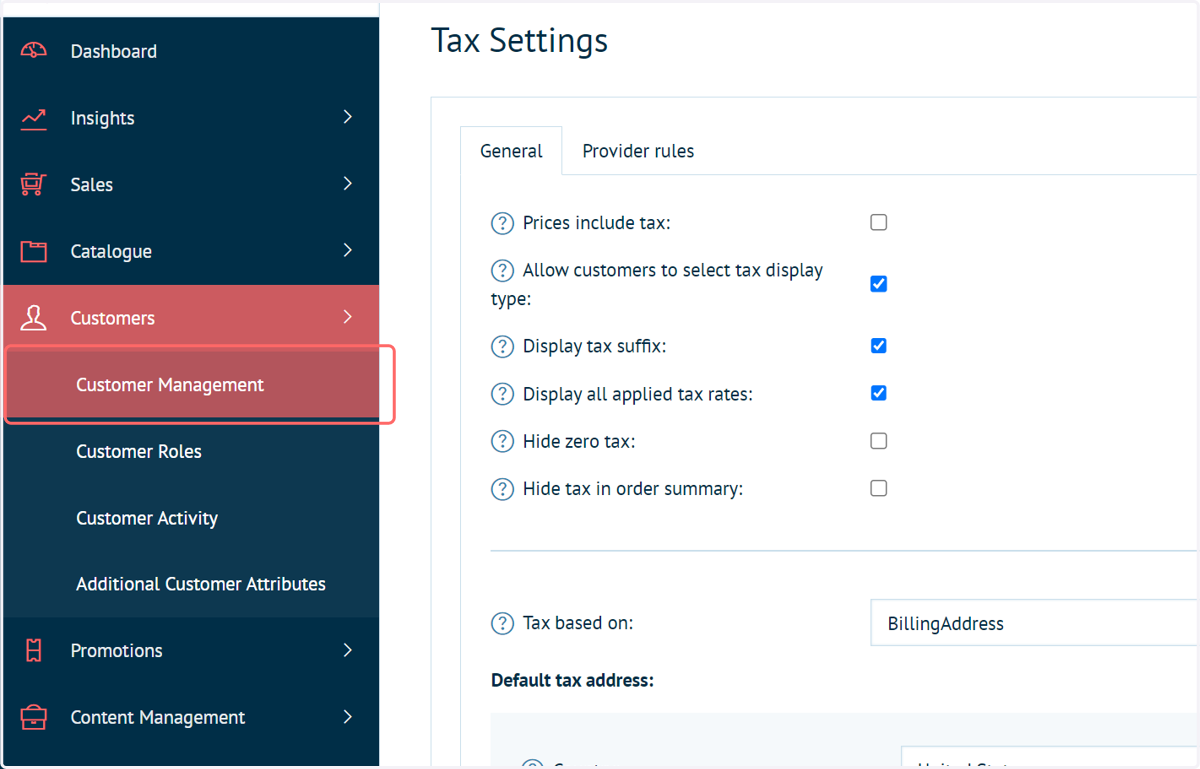Screen dimensions: 1200x769
Task: Click the Content Management briefcase icon
Action: point(34,717)
